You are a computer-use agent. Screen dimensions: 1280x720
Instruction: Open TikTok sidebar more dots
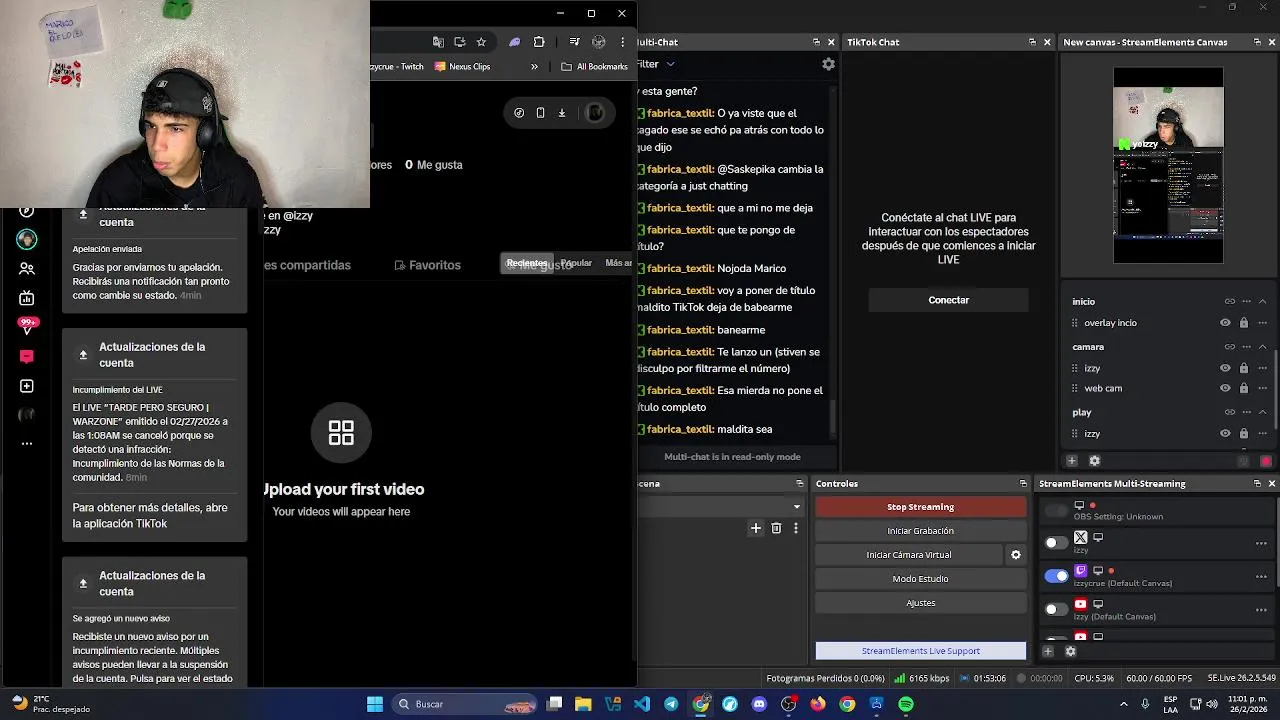tap(27, 443)
